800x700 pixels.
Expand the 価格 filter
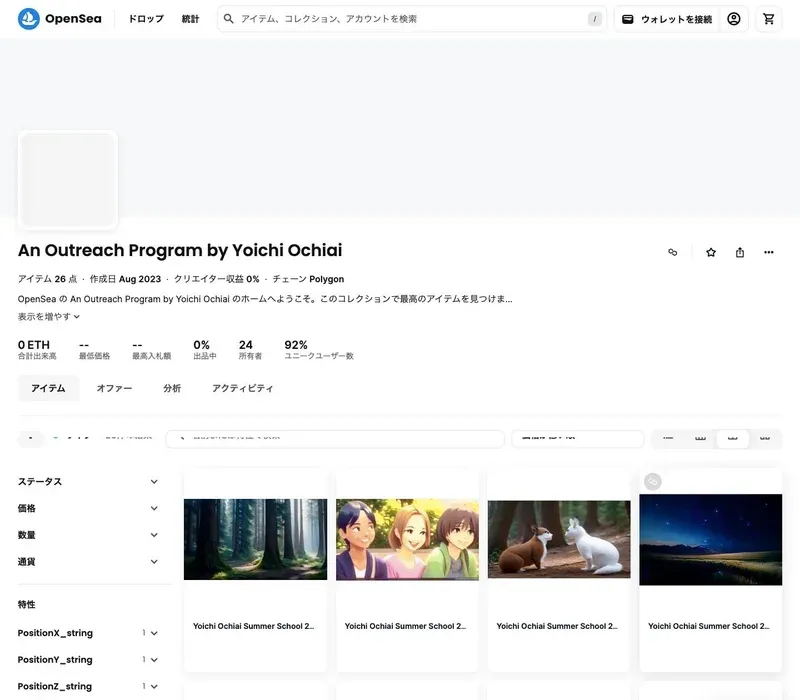click(88, 508)
